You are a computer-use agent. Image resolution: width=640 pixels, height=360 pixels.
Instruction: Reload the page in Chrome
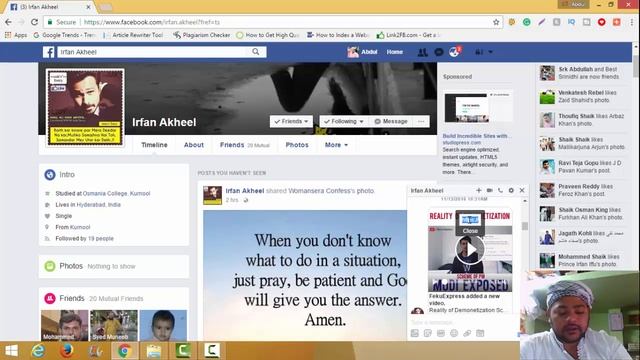click(x=34, y=22)
